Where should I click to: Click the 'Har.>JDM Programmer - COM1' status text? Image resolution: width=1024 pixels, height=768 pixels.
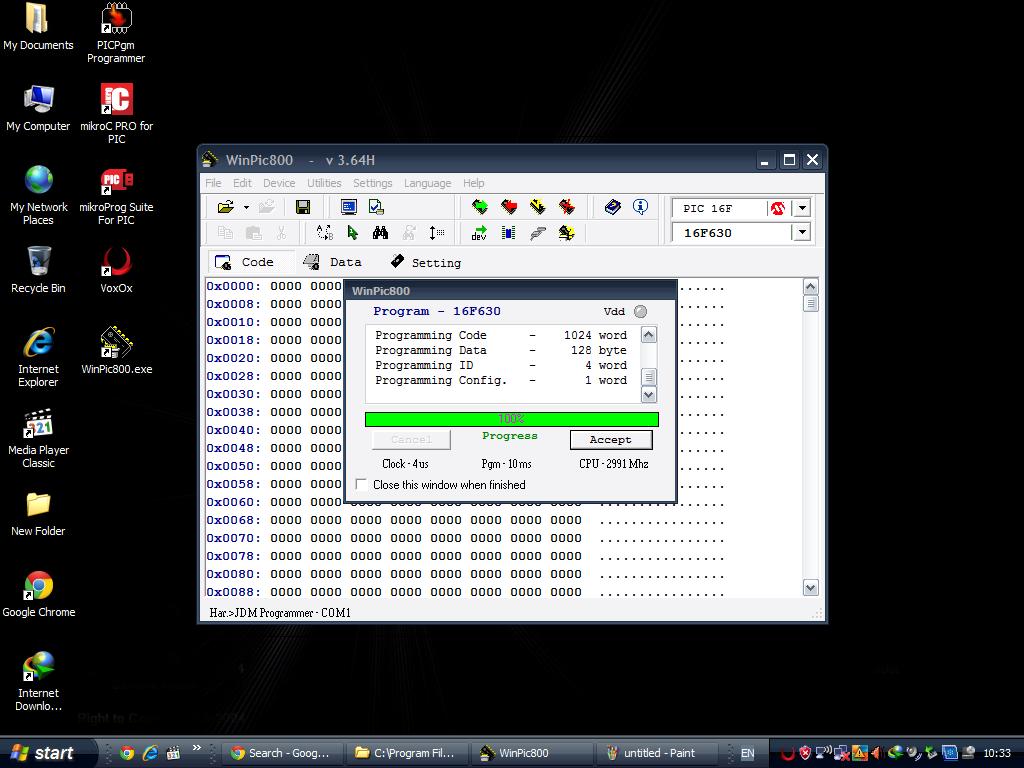280,613
